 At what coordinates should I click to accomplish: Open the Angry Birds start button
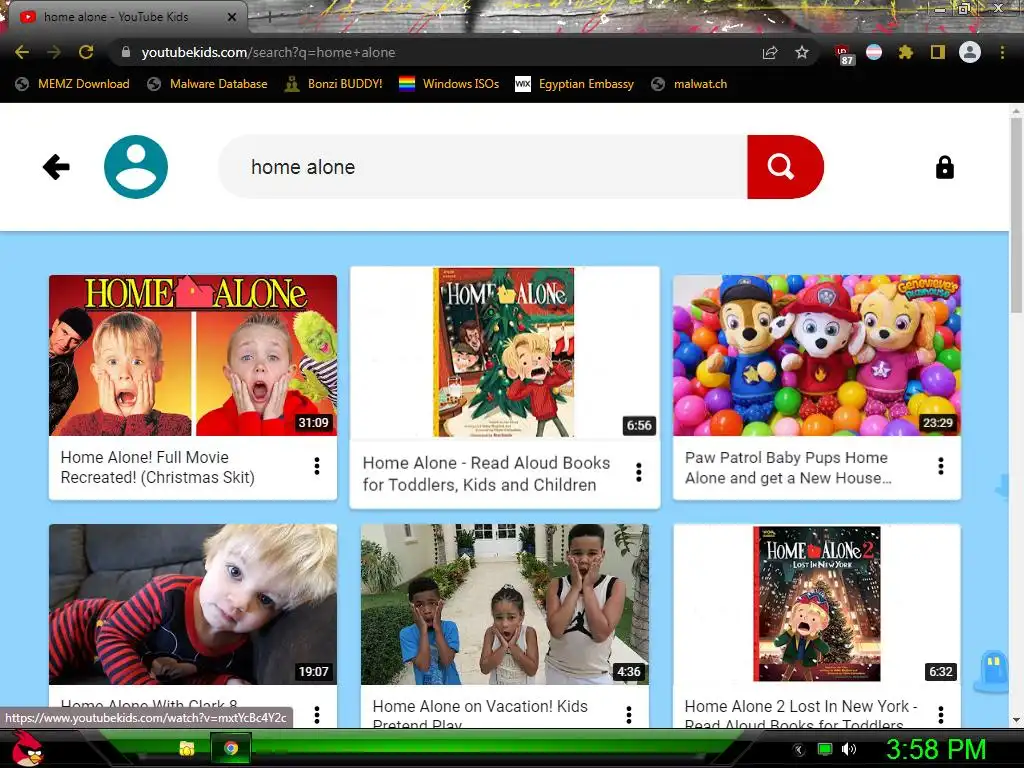click(x=27, y=748)
